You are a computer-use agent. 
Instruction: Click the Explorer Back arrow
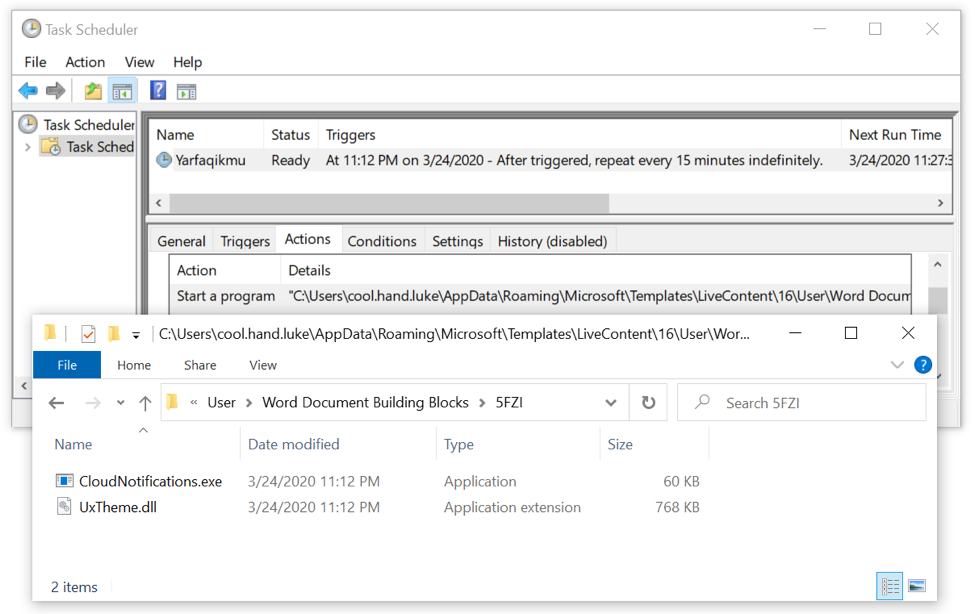(57, 402)
